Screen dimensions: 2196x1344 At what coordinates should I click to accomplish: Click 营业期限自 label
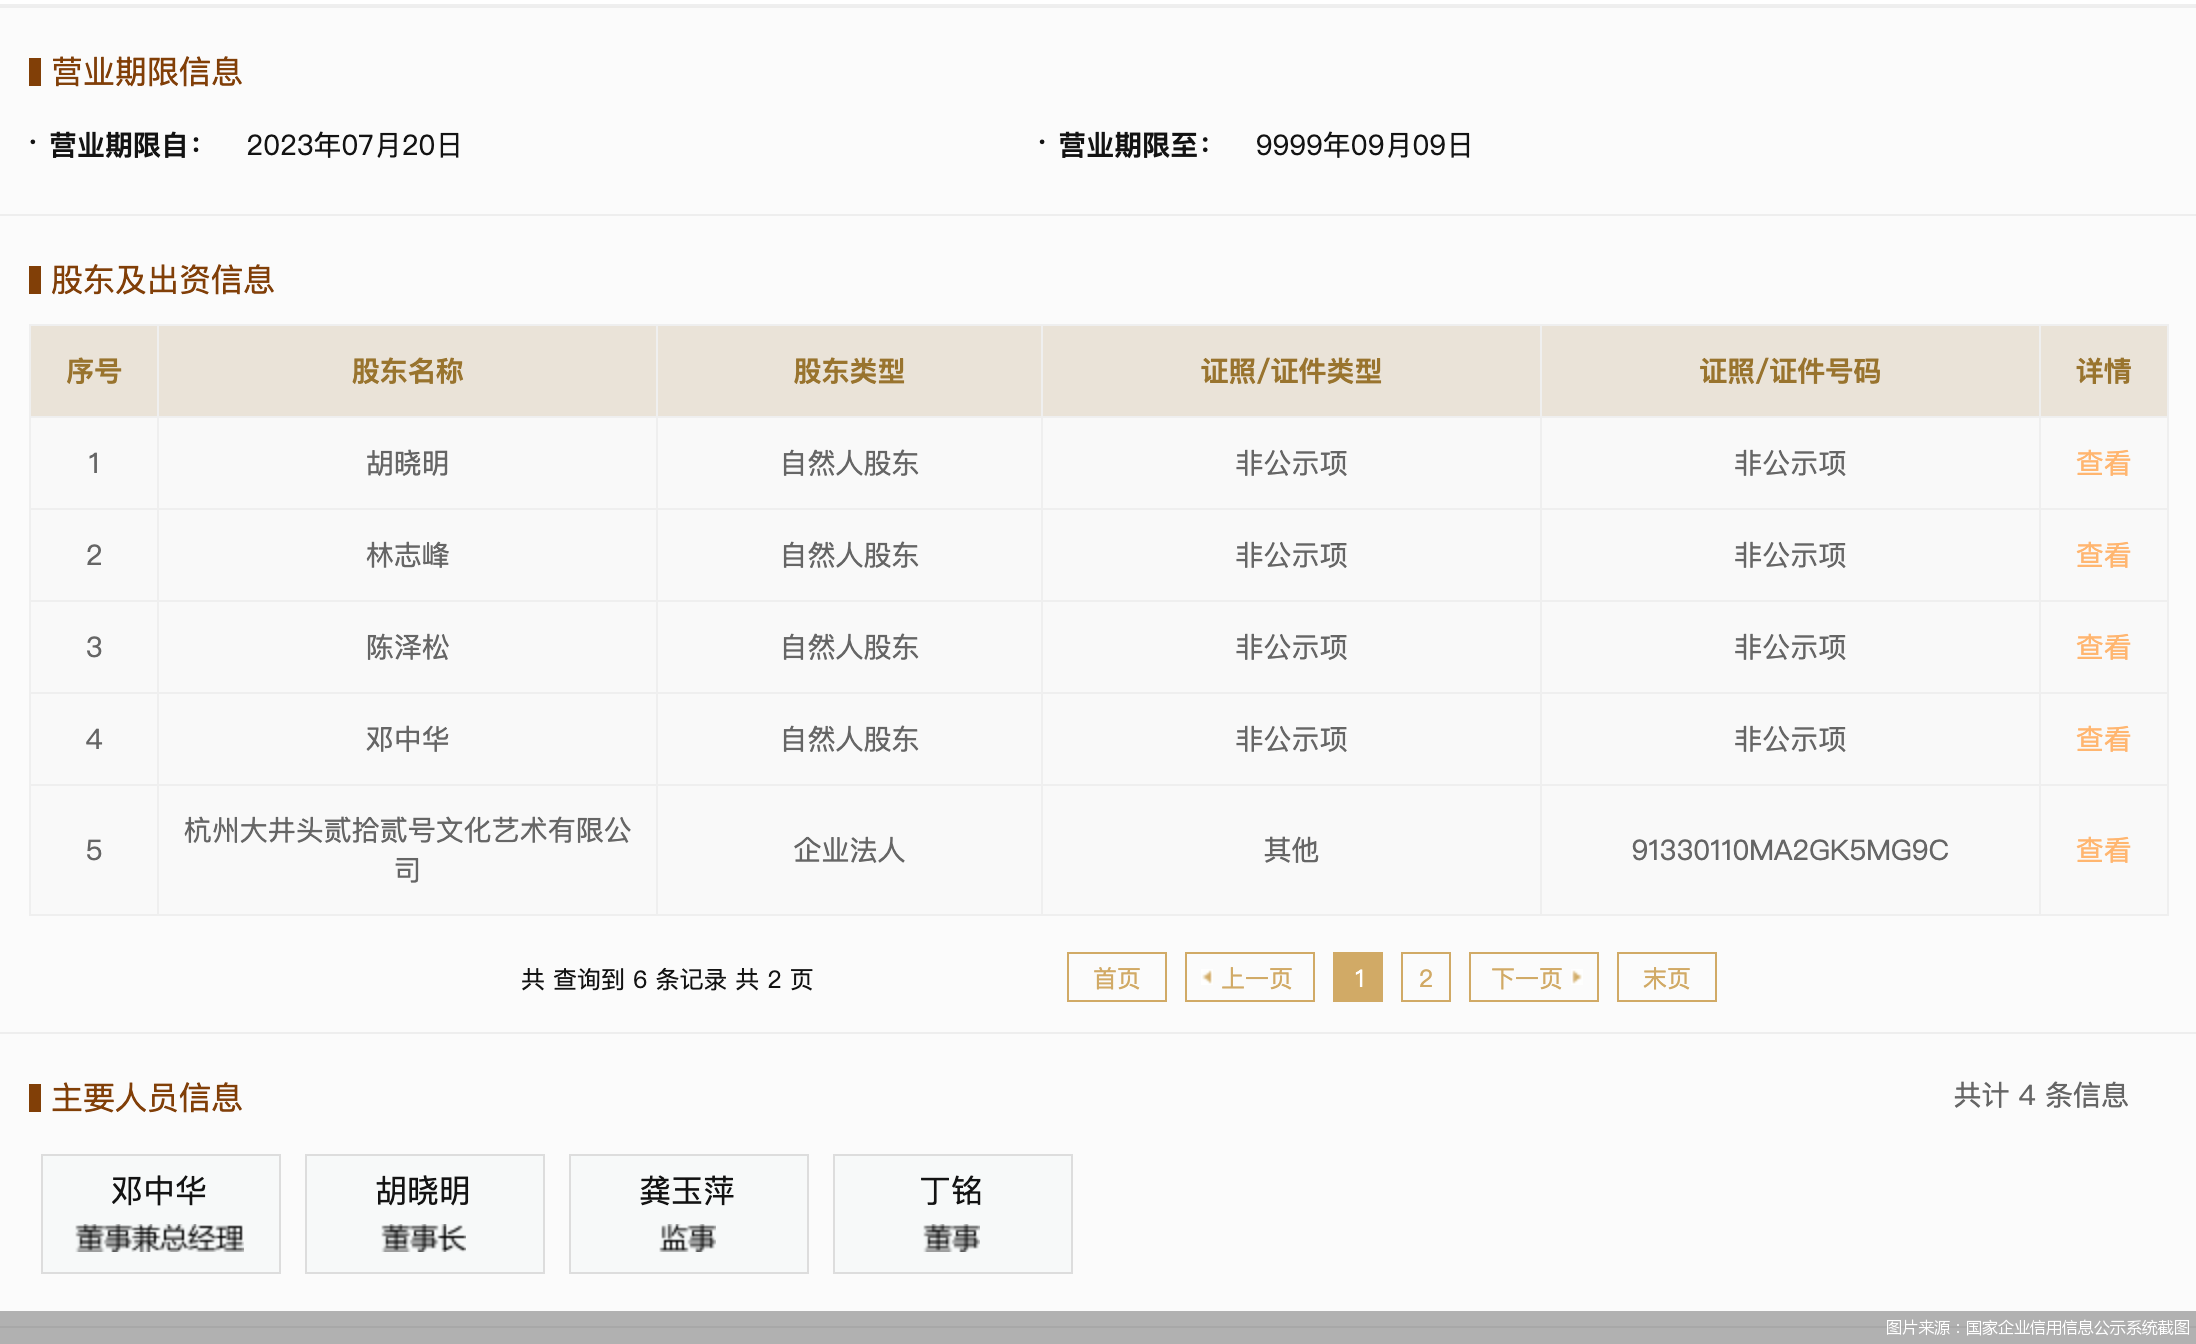pyautogui.click(x=125, y=145)
